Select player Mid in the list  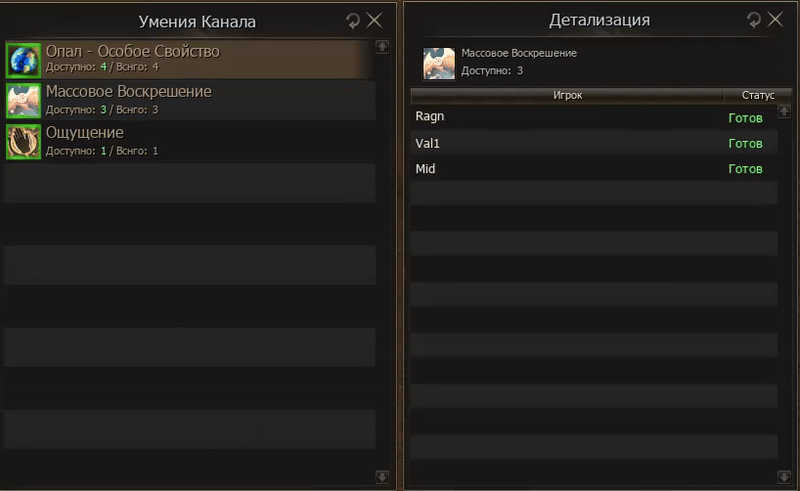tap(594, 168)
